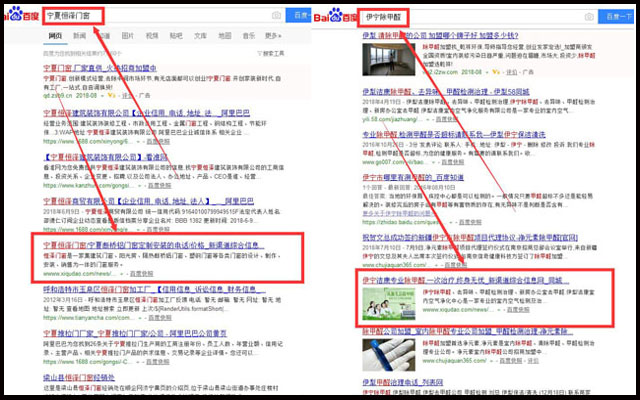
Task: Click the green URL qd.zsb9.cn
Action: (x=58, y=96)
